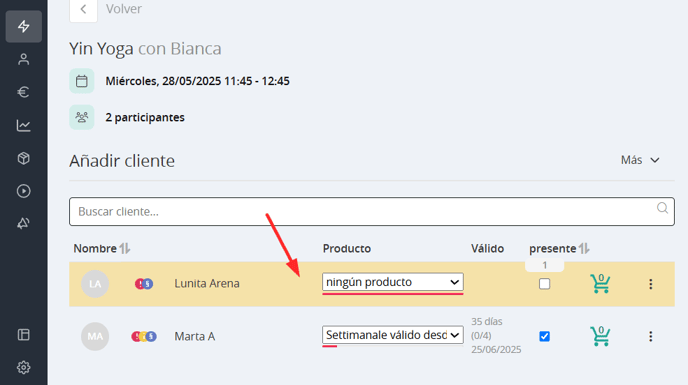Open the Settimanale product dropdown for Marta A

[393, 335]
